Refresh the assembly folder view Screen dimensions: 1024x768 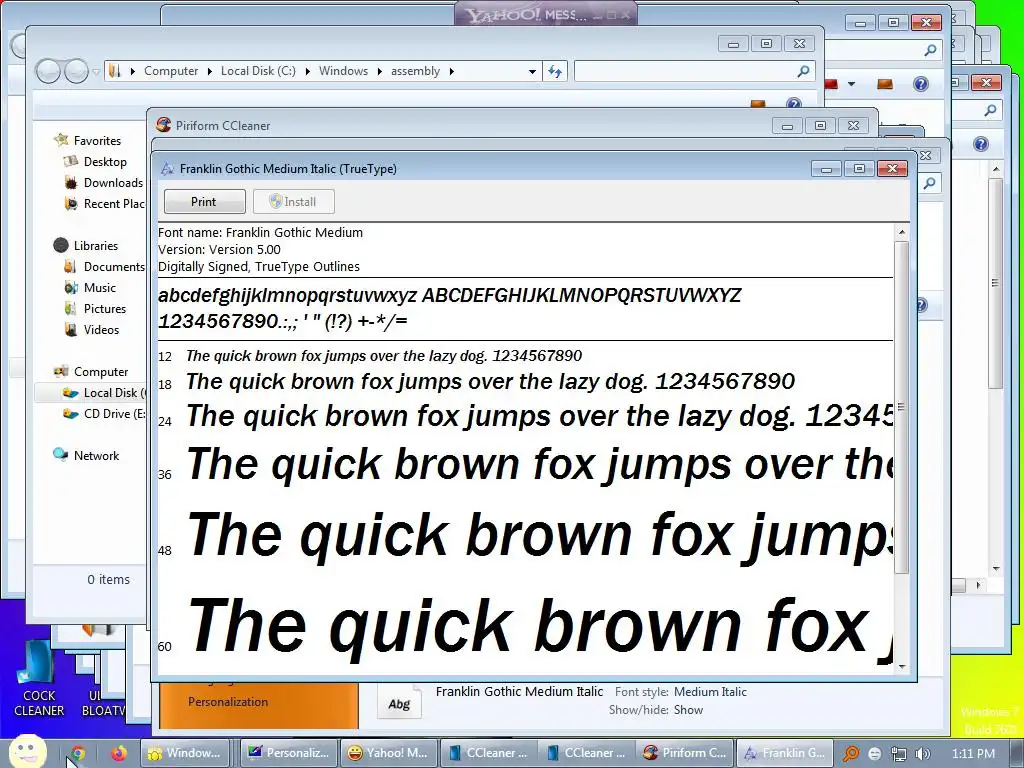554,71
